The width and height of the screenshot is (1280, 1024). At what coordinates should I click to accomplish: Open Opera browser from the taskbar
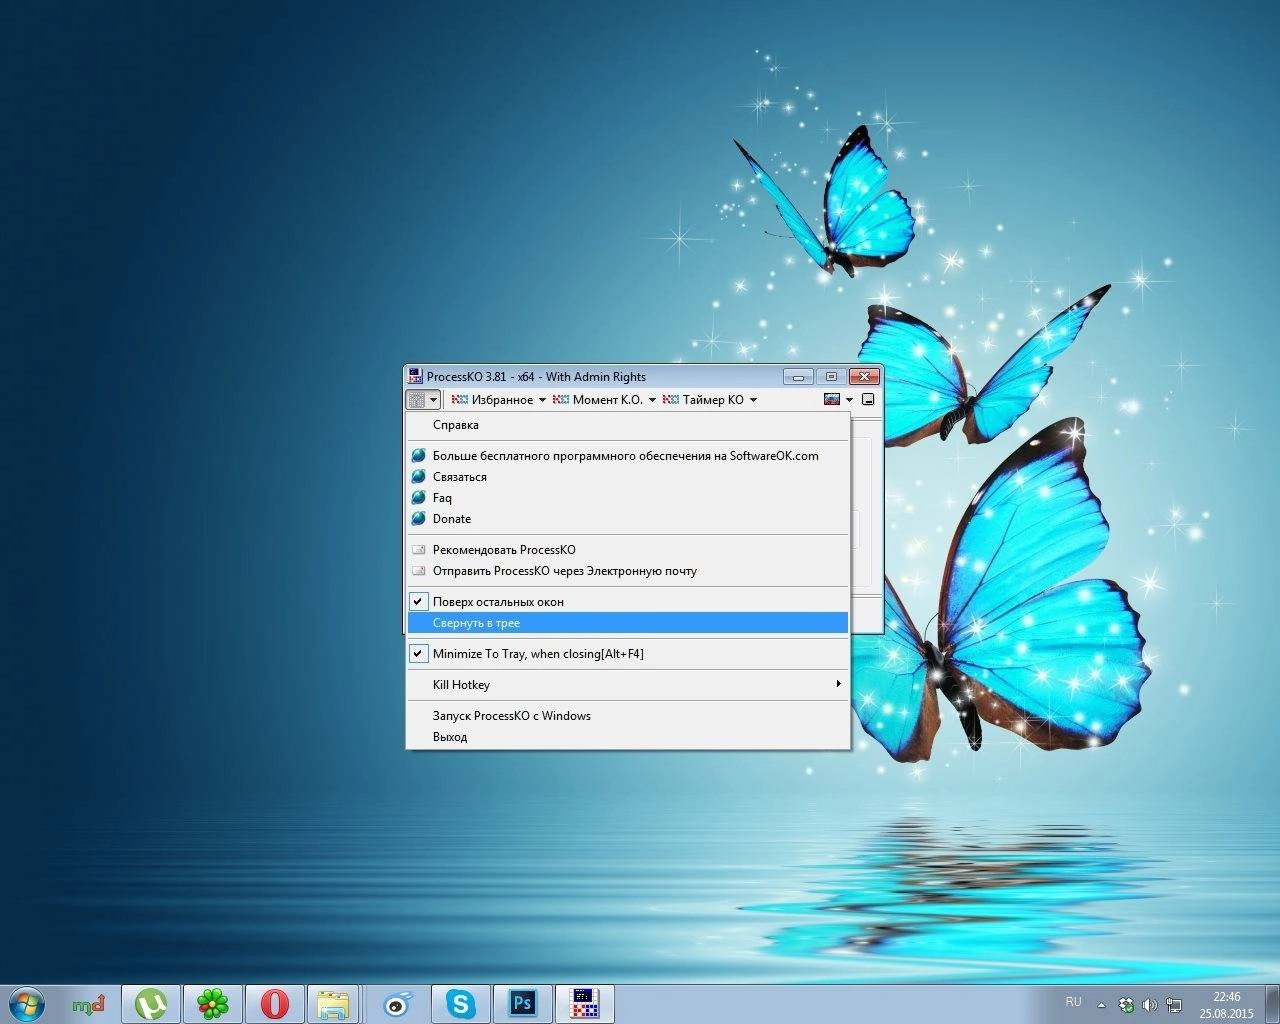pos(274,1004)
